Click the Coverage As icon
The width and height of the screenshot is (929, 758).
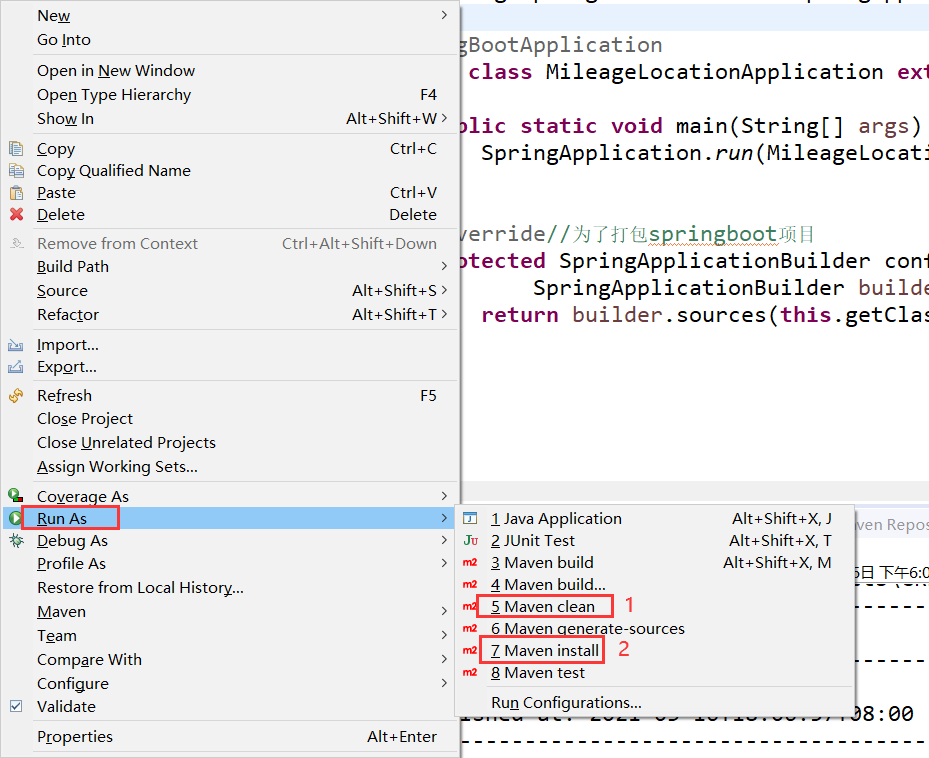click(16, 496)
